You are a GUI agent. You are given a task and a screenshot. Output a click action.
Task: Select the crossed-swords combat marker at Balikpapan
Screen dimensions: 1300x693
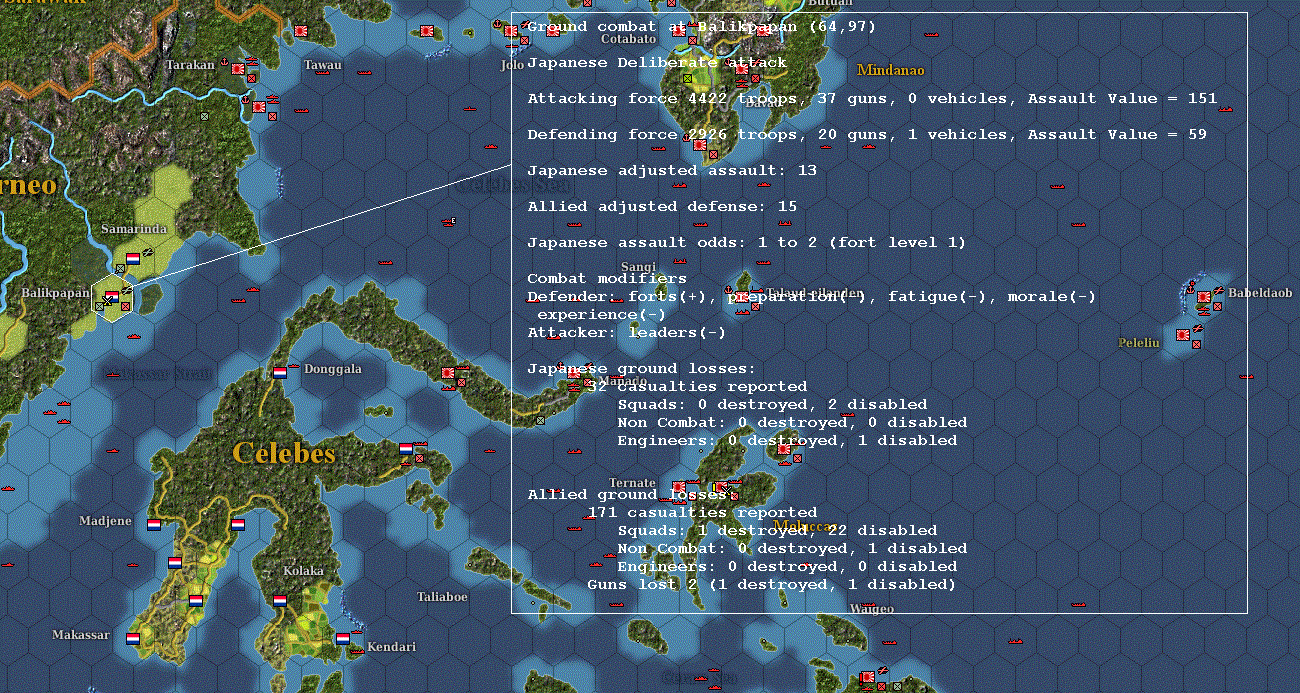[x=105, y=300]
